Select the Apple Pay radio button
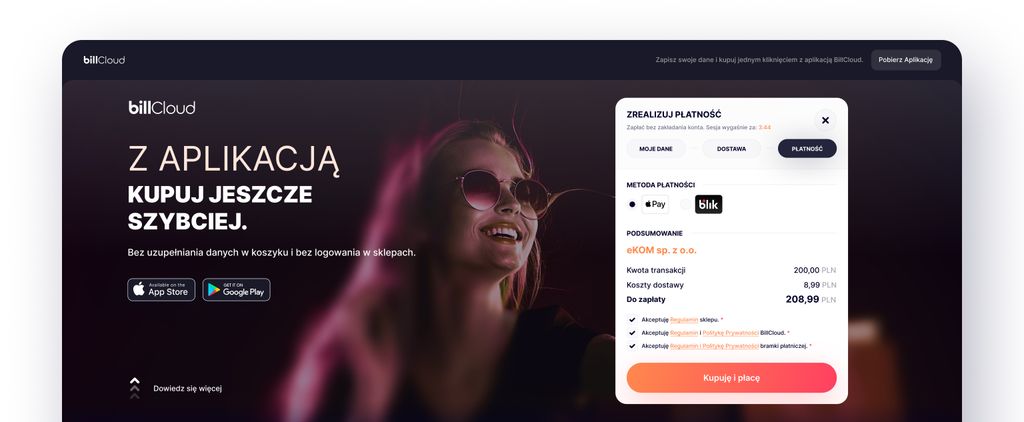The image size is (1024, 422). coord(632,204)
